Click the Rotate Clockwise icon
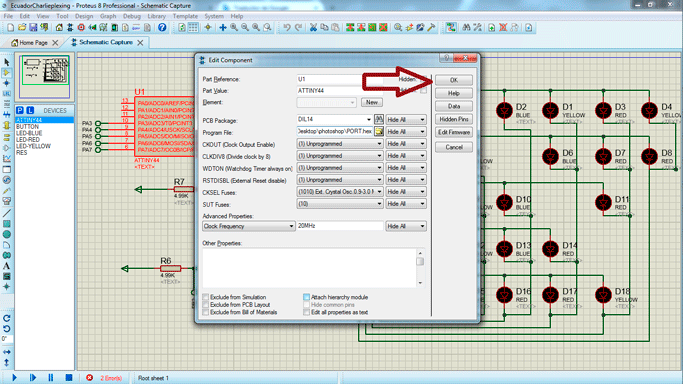This screenshot has height=384, width=683. (x=7, y=318)
